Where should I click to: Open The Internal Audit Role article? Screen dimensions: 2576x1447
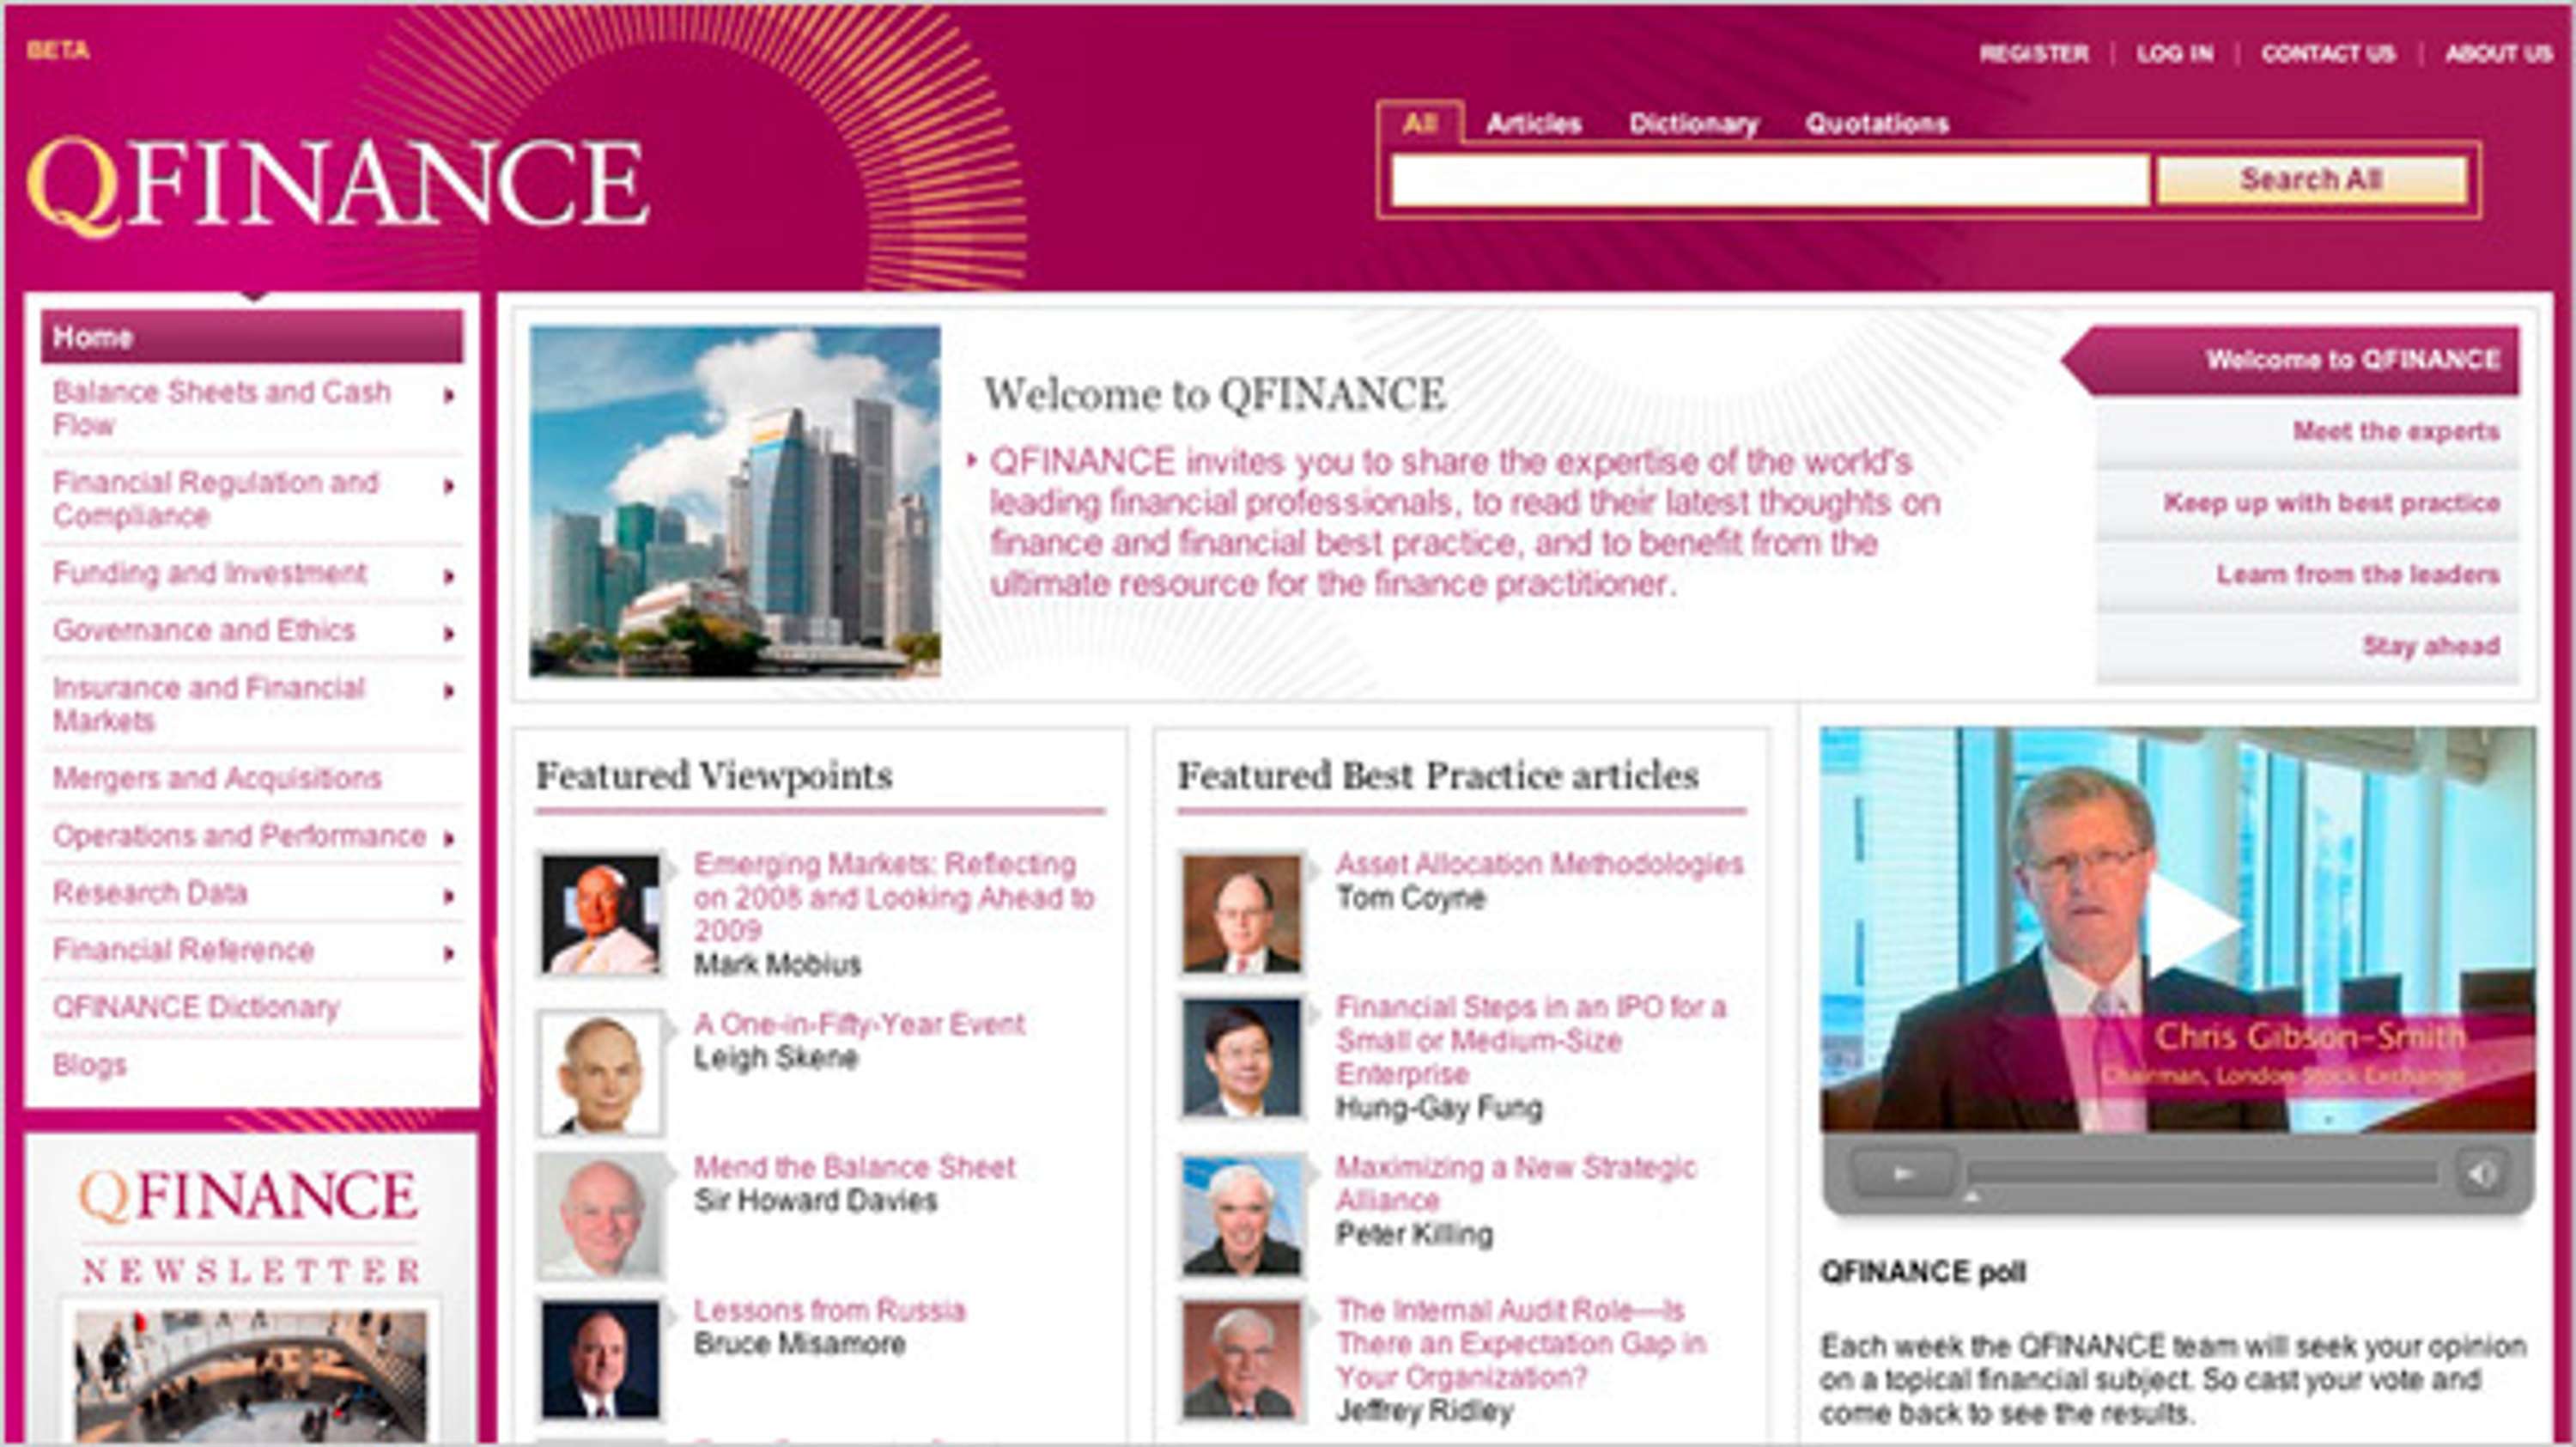tap(1520, 1343)
